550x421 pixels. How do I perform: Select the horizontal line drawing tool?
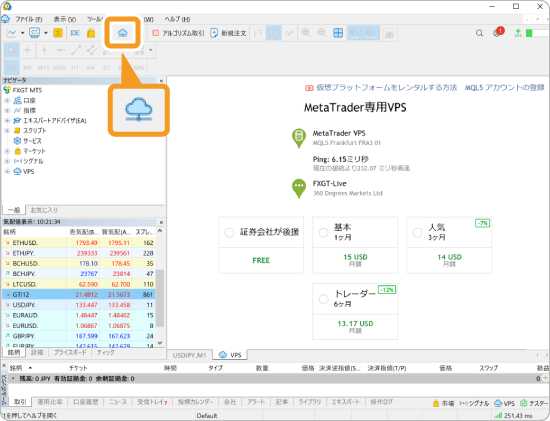click(60, 50)
